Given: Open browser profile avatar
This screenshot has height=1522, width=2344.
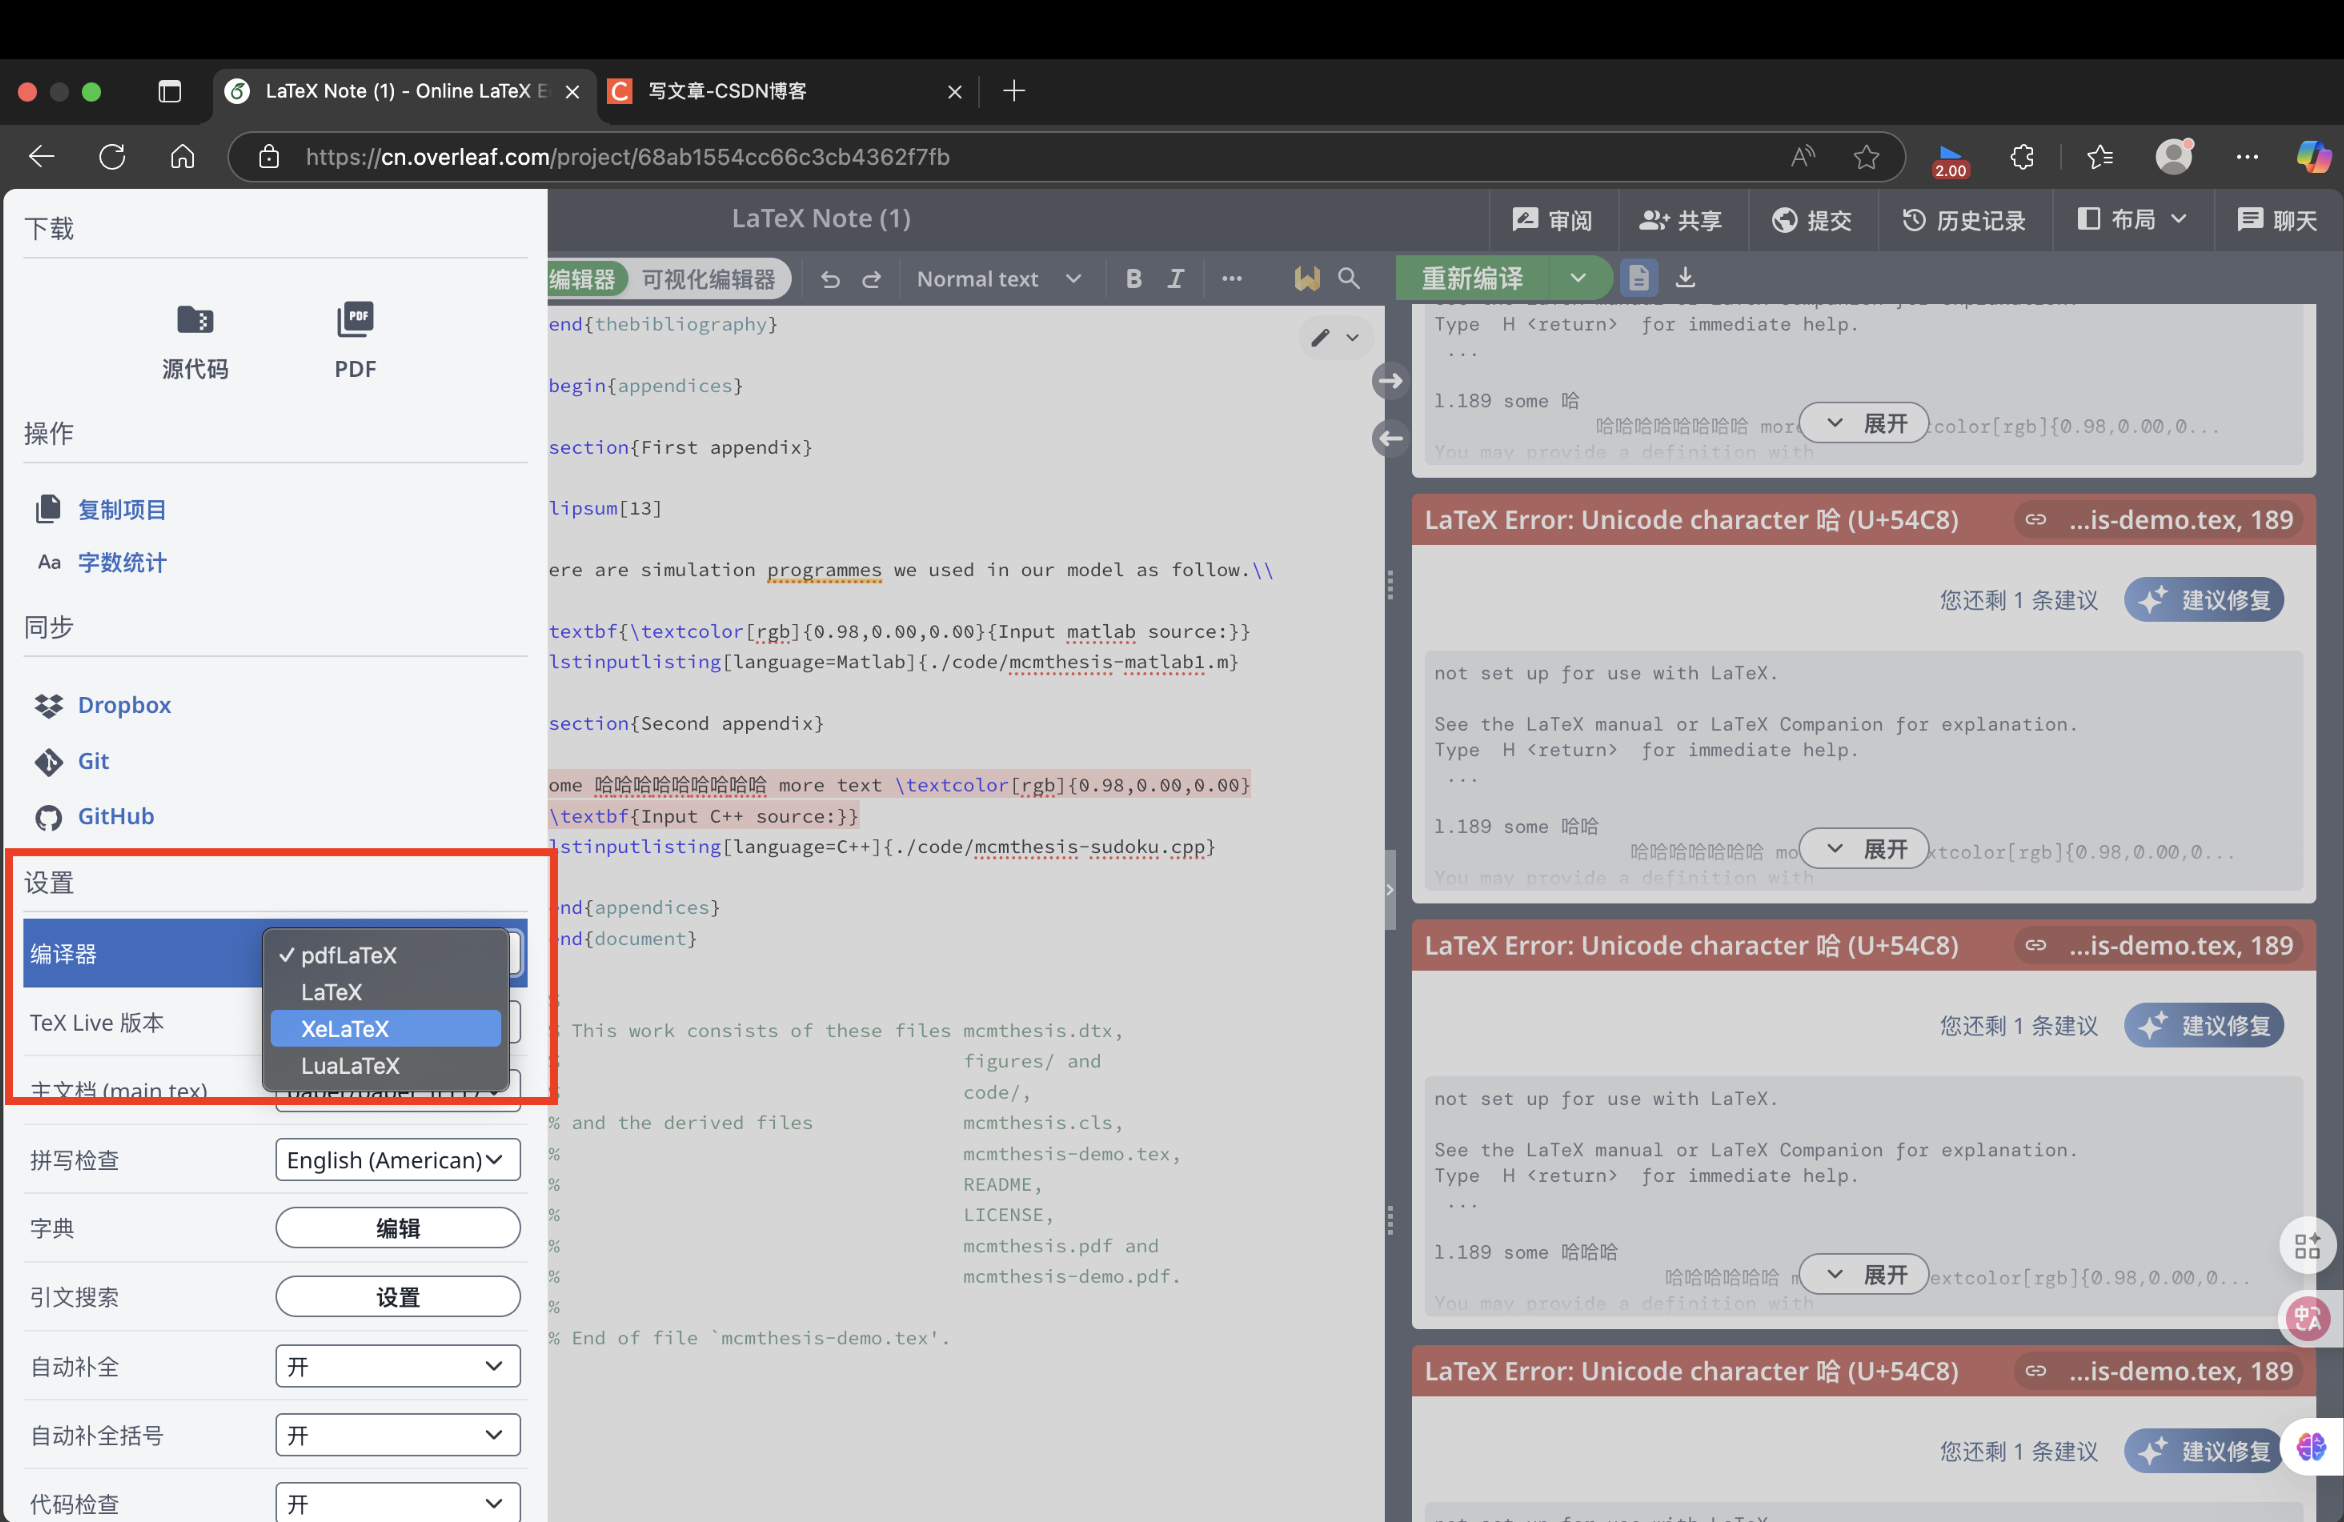Looking at the screenshot, I should [x=2174, y=157].
